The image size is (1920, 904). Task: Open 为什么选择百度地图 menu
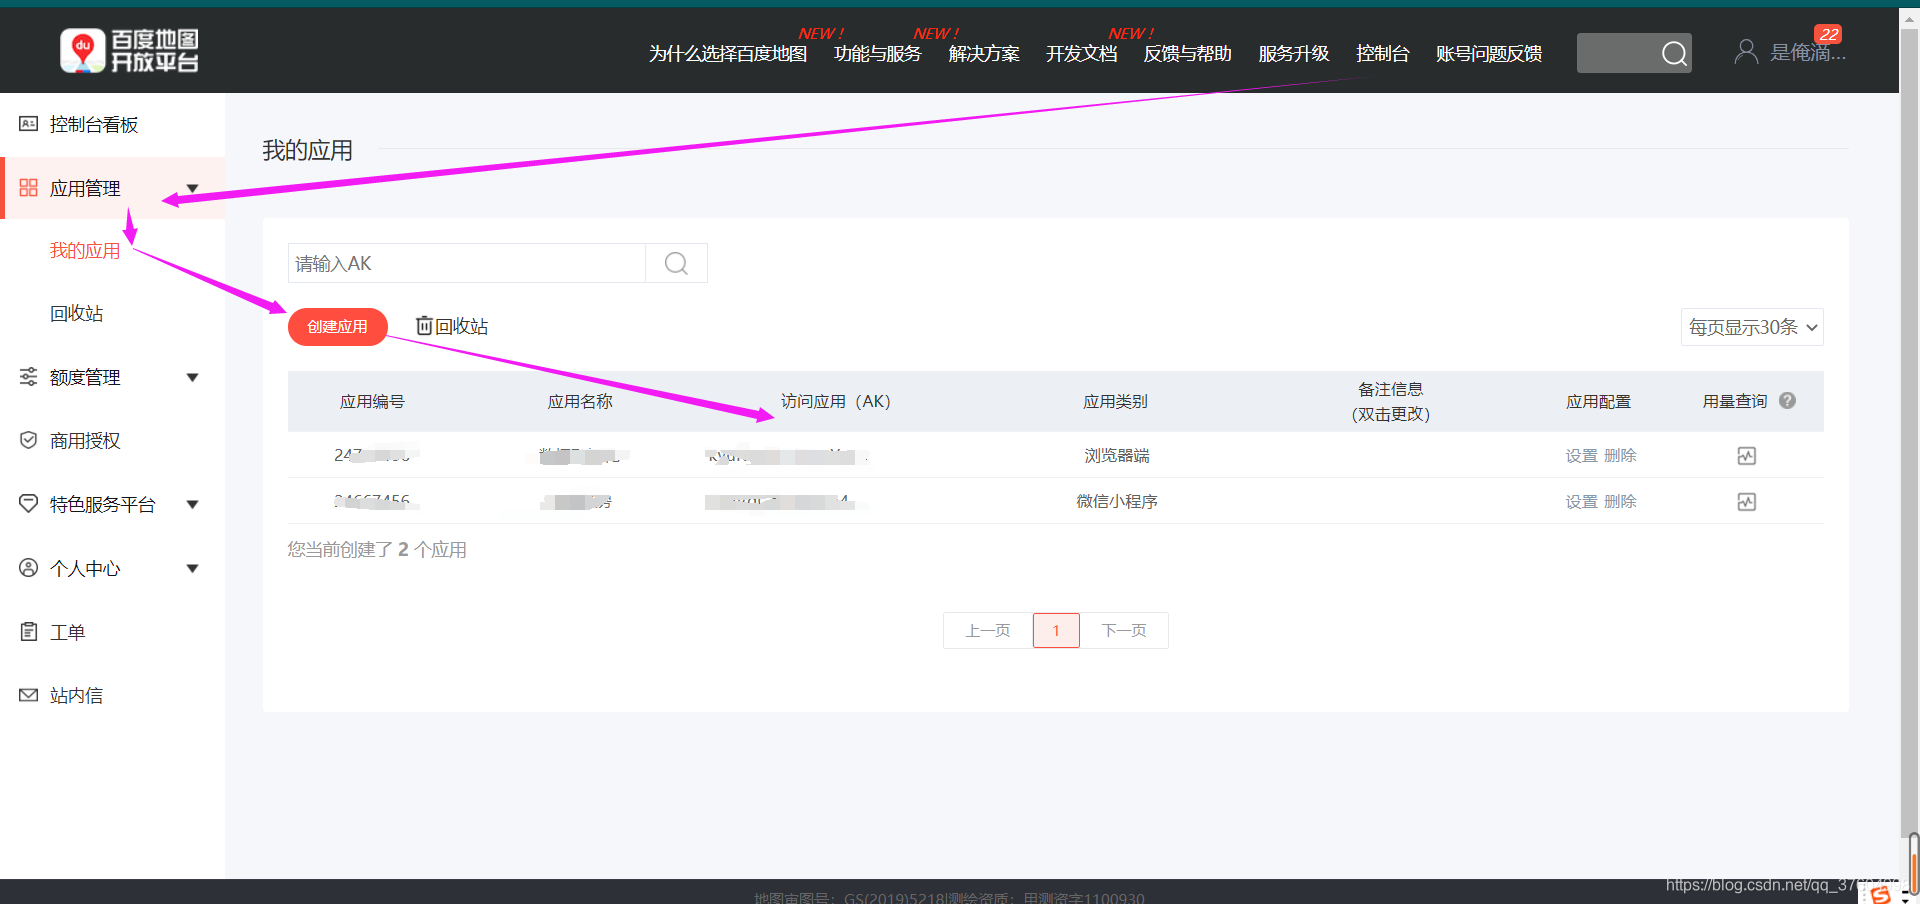click(727, 53)
